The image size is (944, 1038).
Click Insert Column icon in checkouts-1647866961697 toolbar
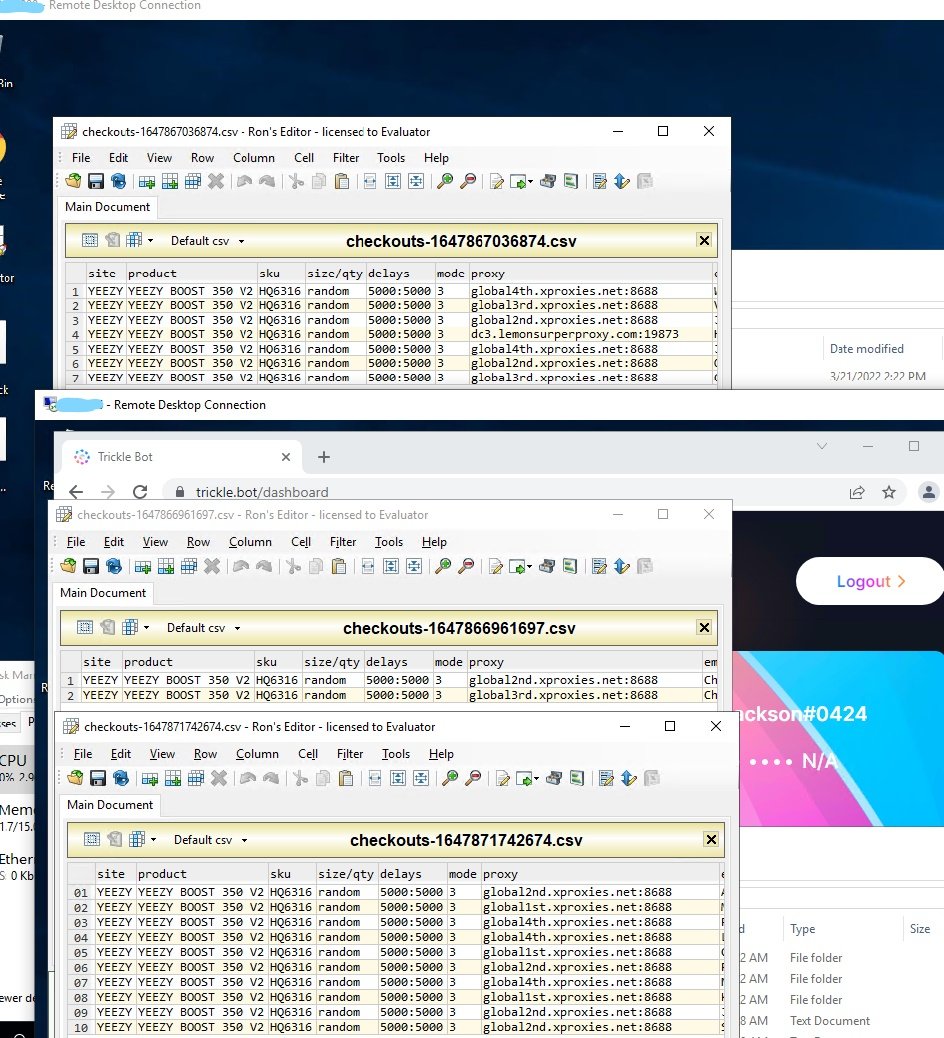point(166,566)
